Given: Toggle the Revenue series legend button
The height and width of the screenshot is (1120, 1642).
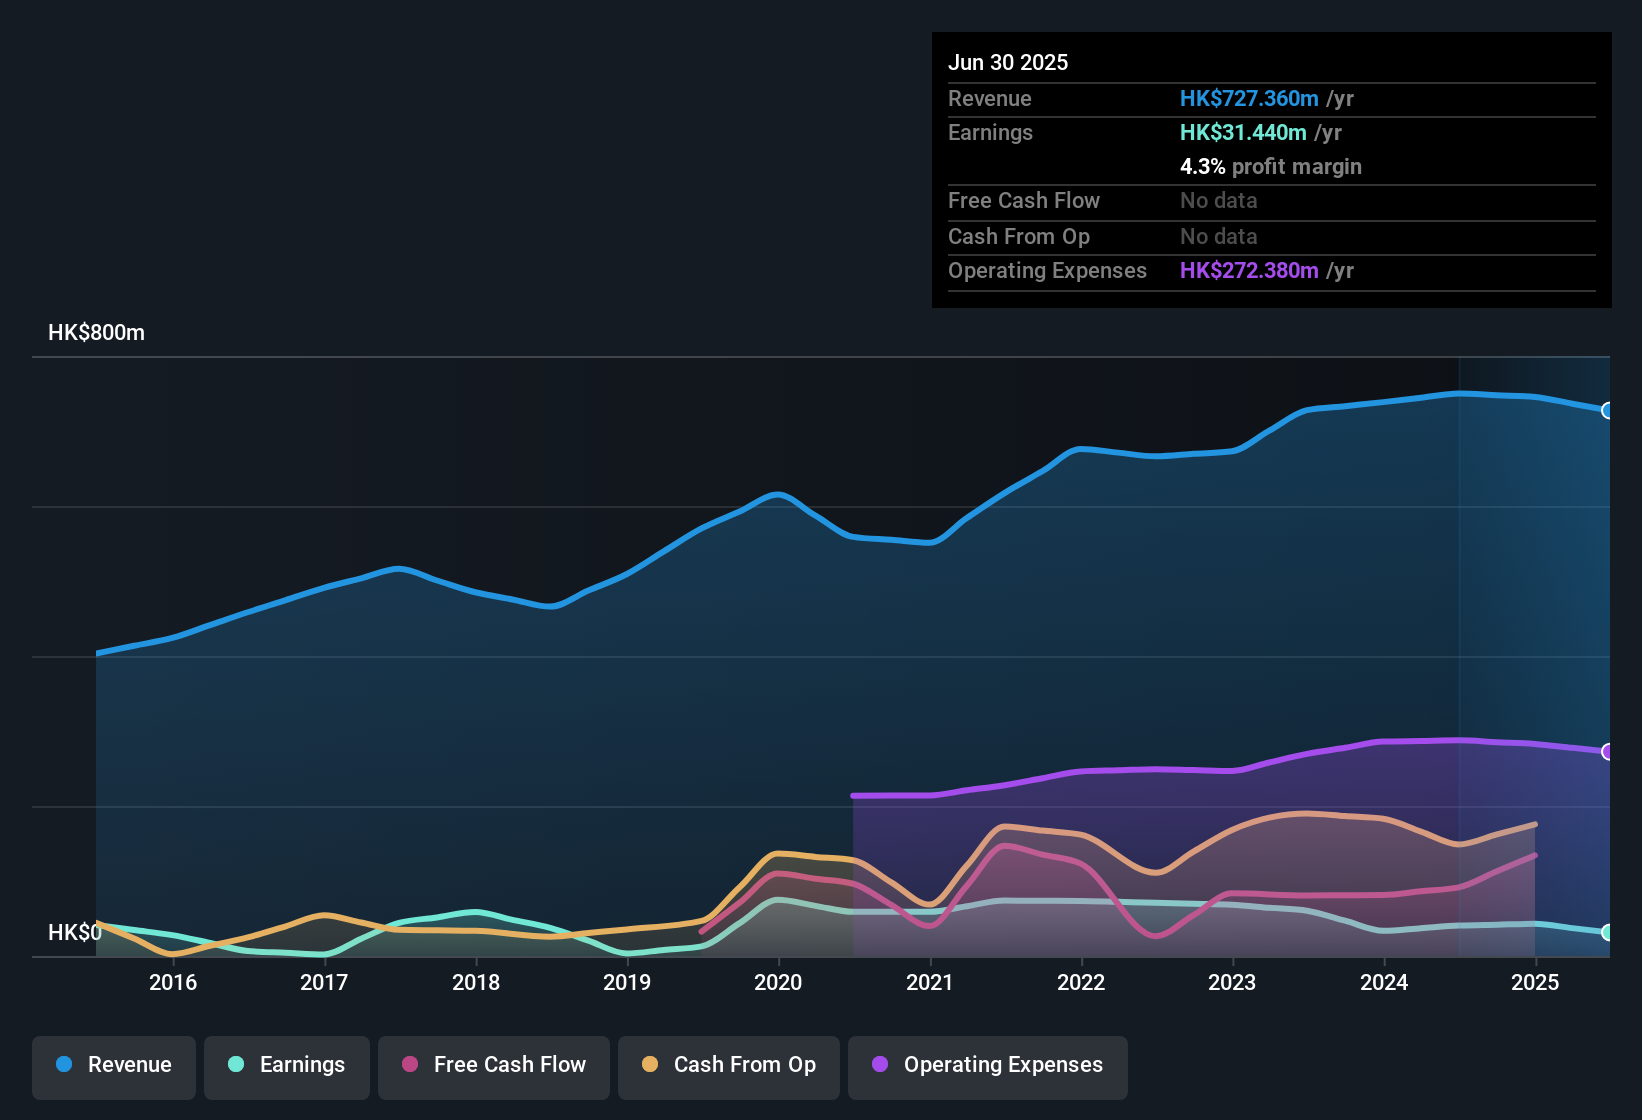Looking at the screenshot, I should [114, 1066].
